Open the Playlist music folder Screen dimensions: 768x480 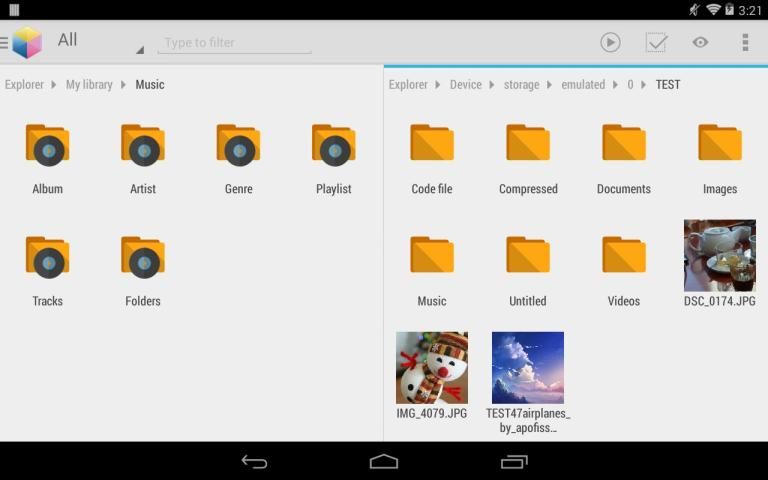pyautogui.click(x=333, y=158)
